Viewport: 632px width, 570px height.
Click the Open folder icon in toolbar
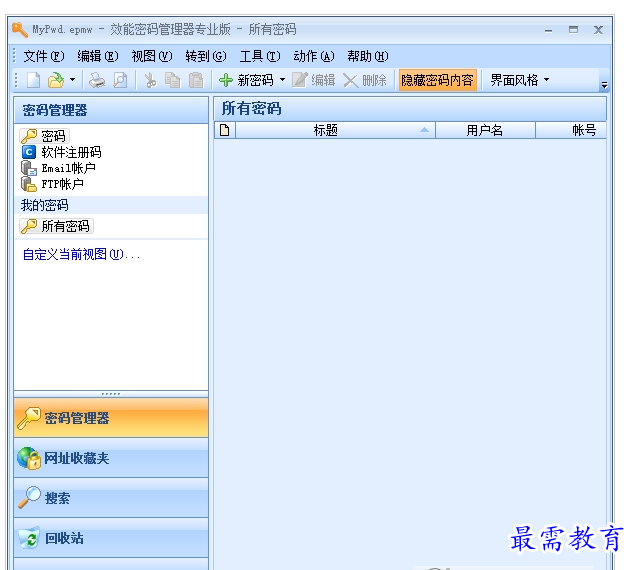point(56,80)
